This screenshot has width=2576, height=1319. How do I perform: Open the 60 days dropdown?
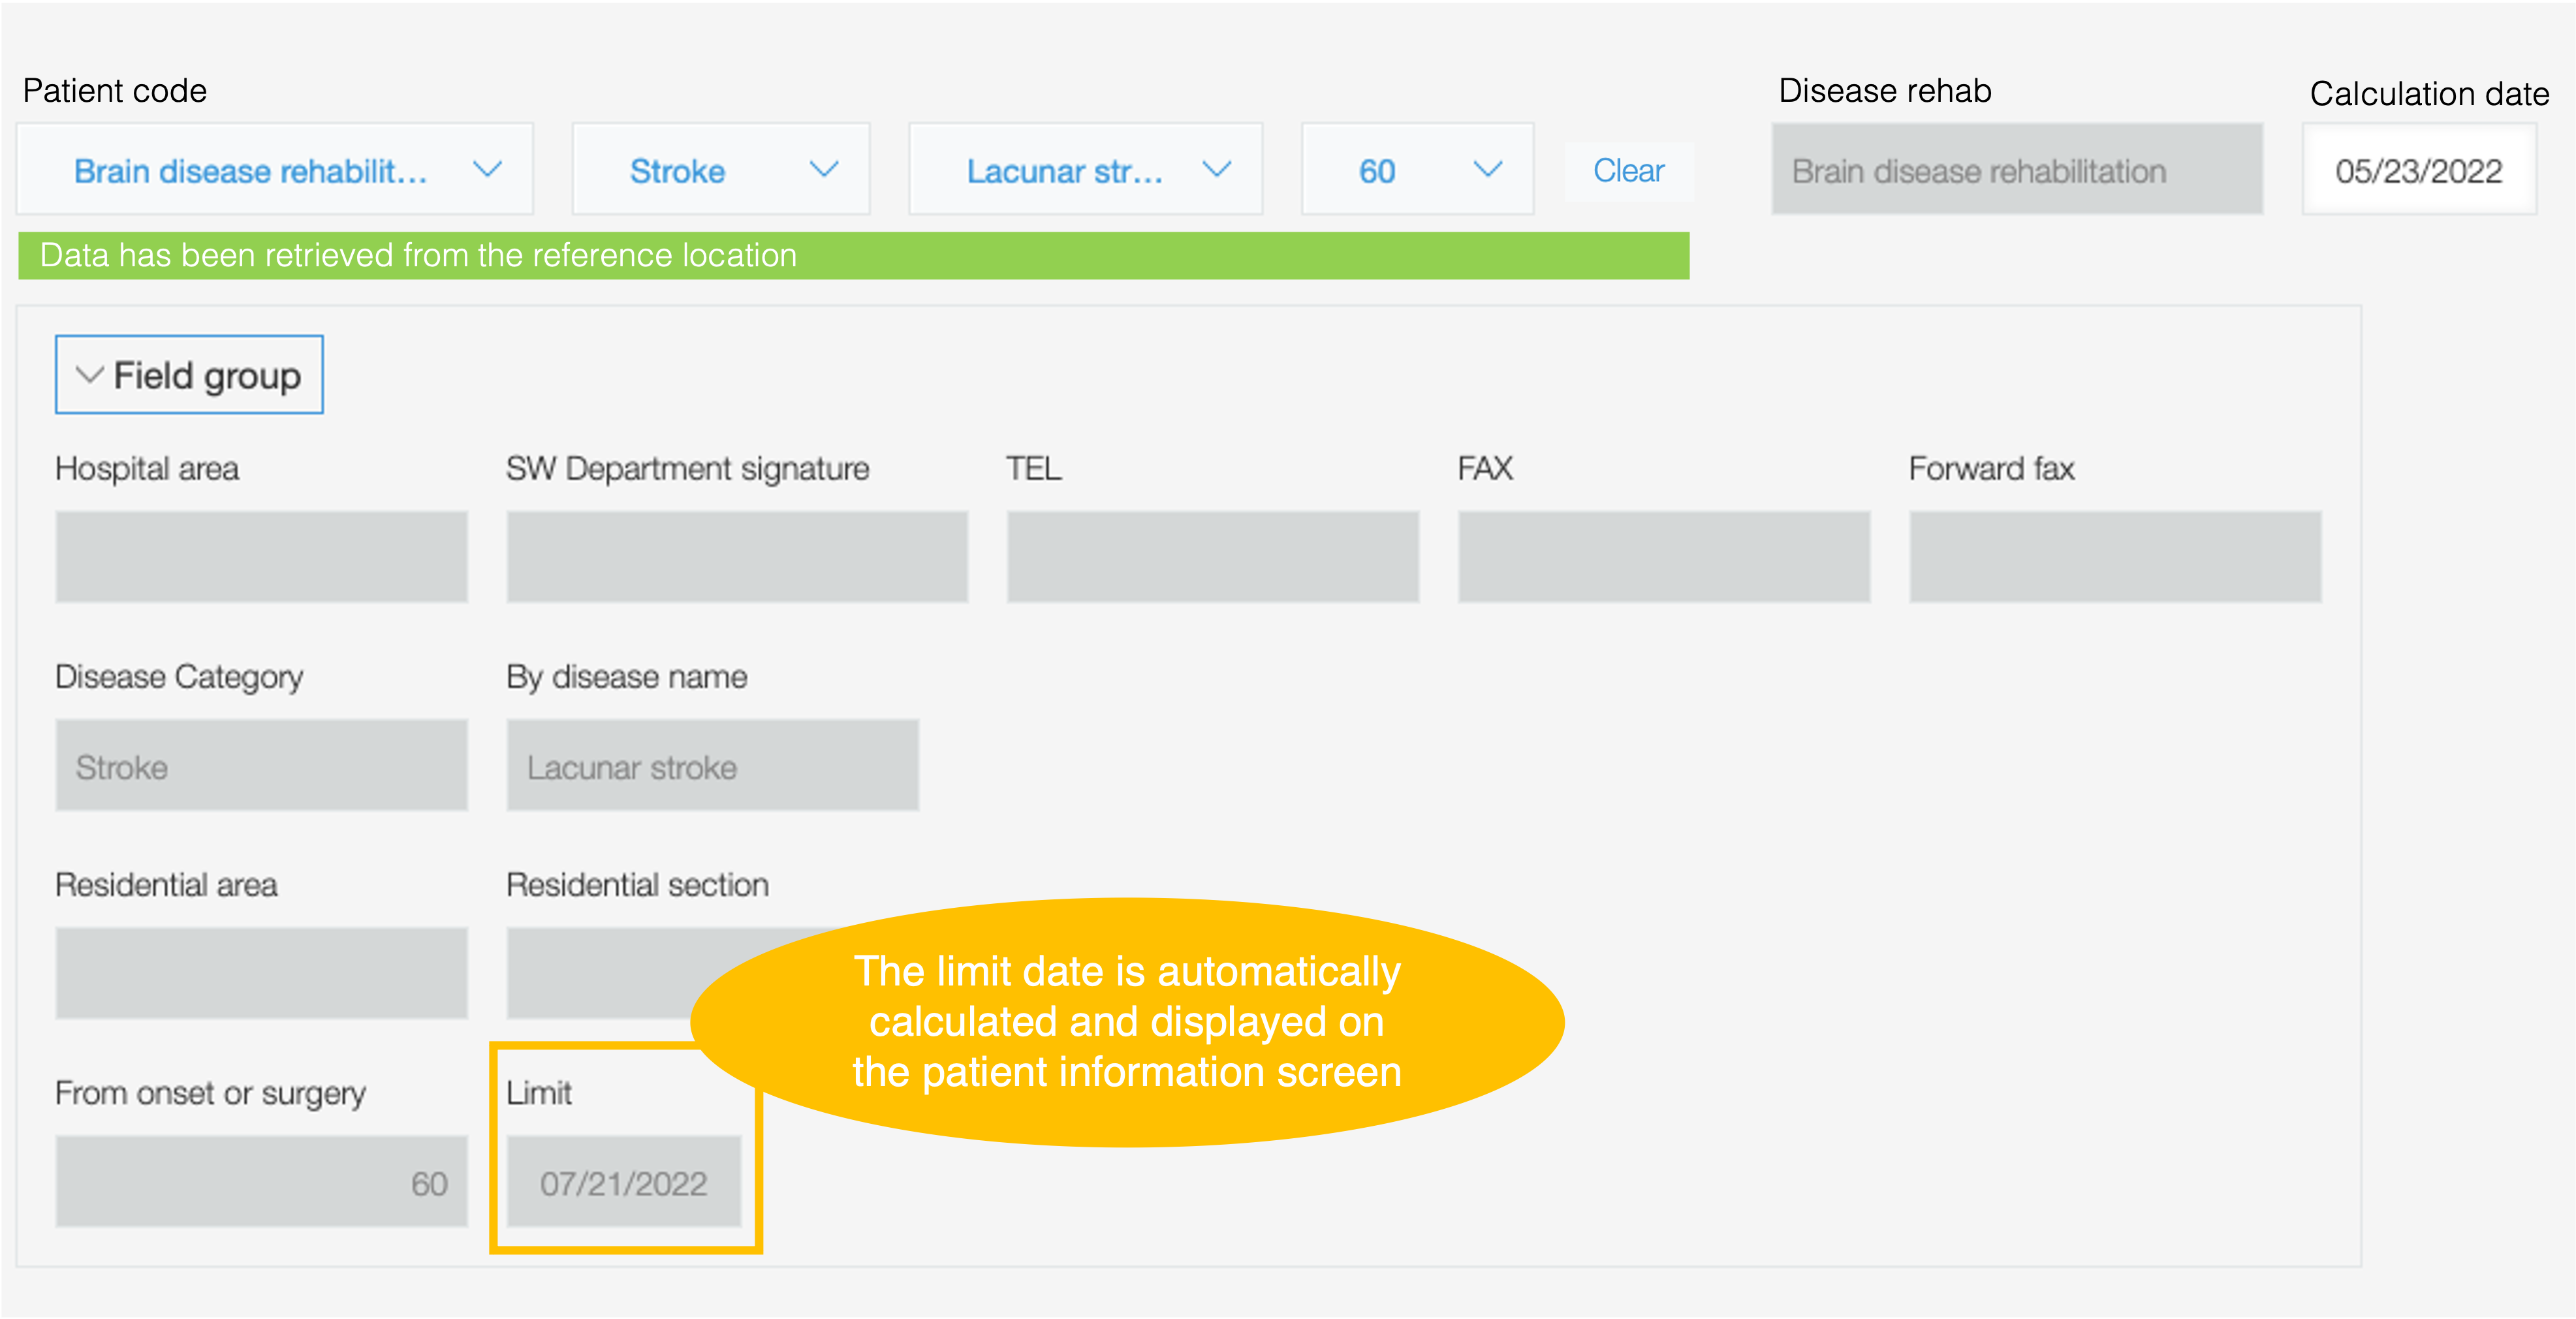coord(1416,170)
